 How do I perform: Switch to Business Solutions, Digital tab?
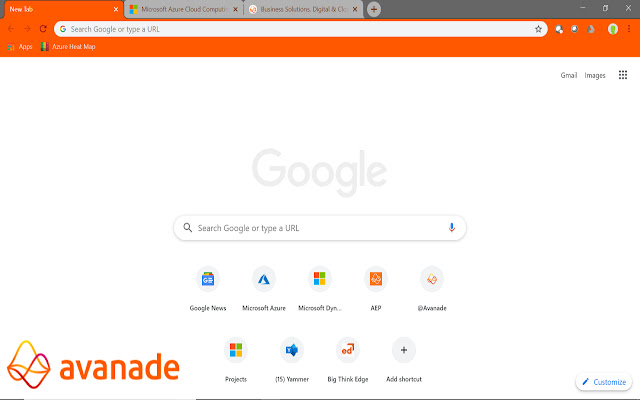[303, 9]
